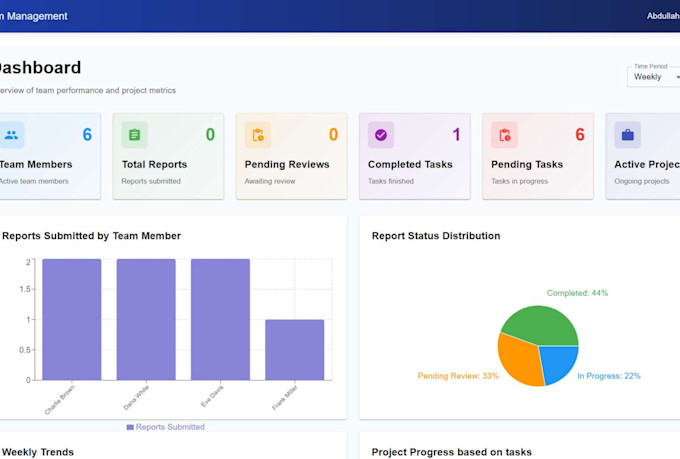
Task: Click the Dana White axis label
Action: coord(136,397)
